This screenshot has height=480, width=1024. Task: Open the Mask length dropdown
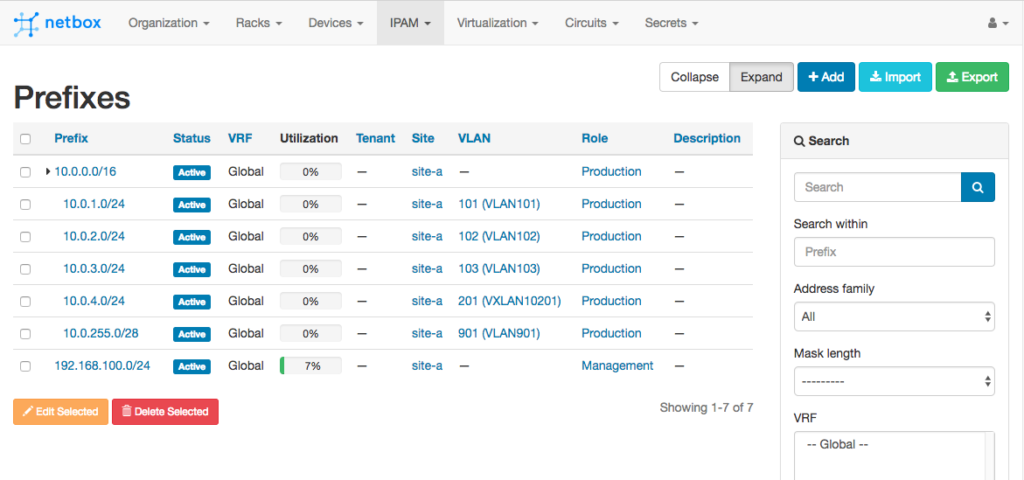pyautogui.click(x=894, y=381)
